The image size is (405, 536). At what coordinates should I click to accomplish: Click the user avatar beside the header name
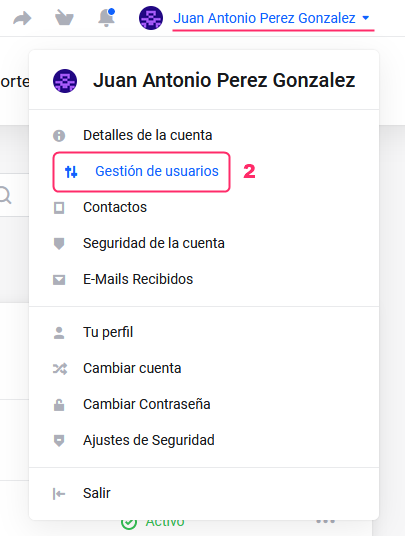click(151, 18)
